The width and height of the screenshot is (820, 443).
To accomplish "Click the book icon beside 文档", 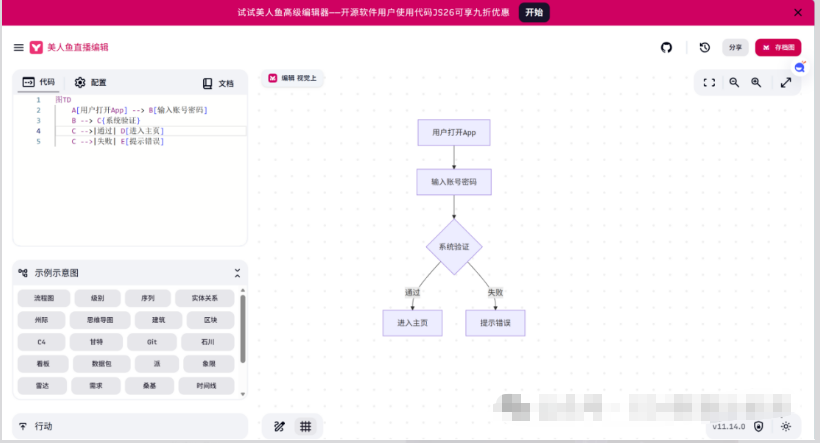I will click(208, 84).
